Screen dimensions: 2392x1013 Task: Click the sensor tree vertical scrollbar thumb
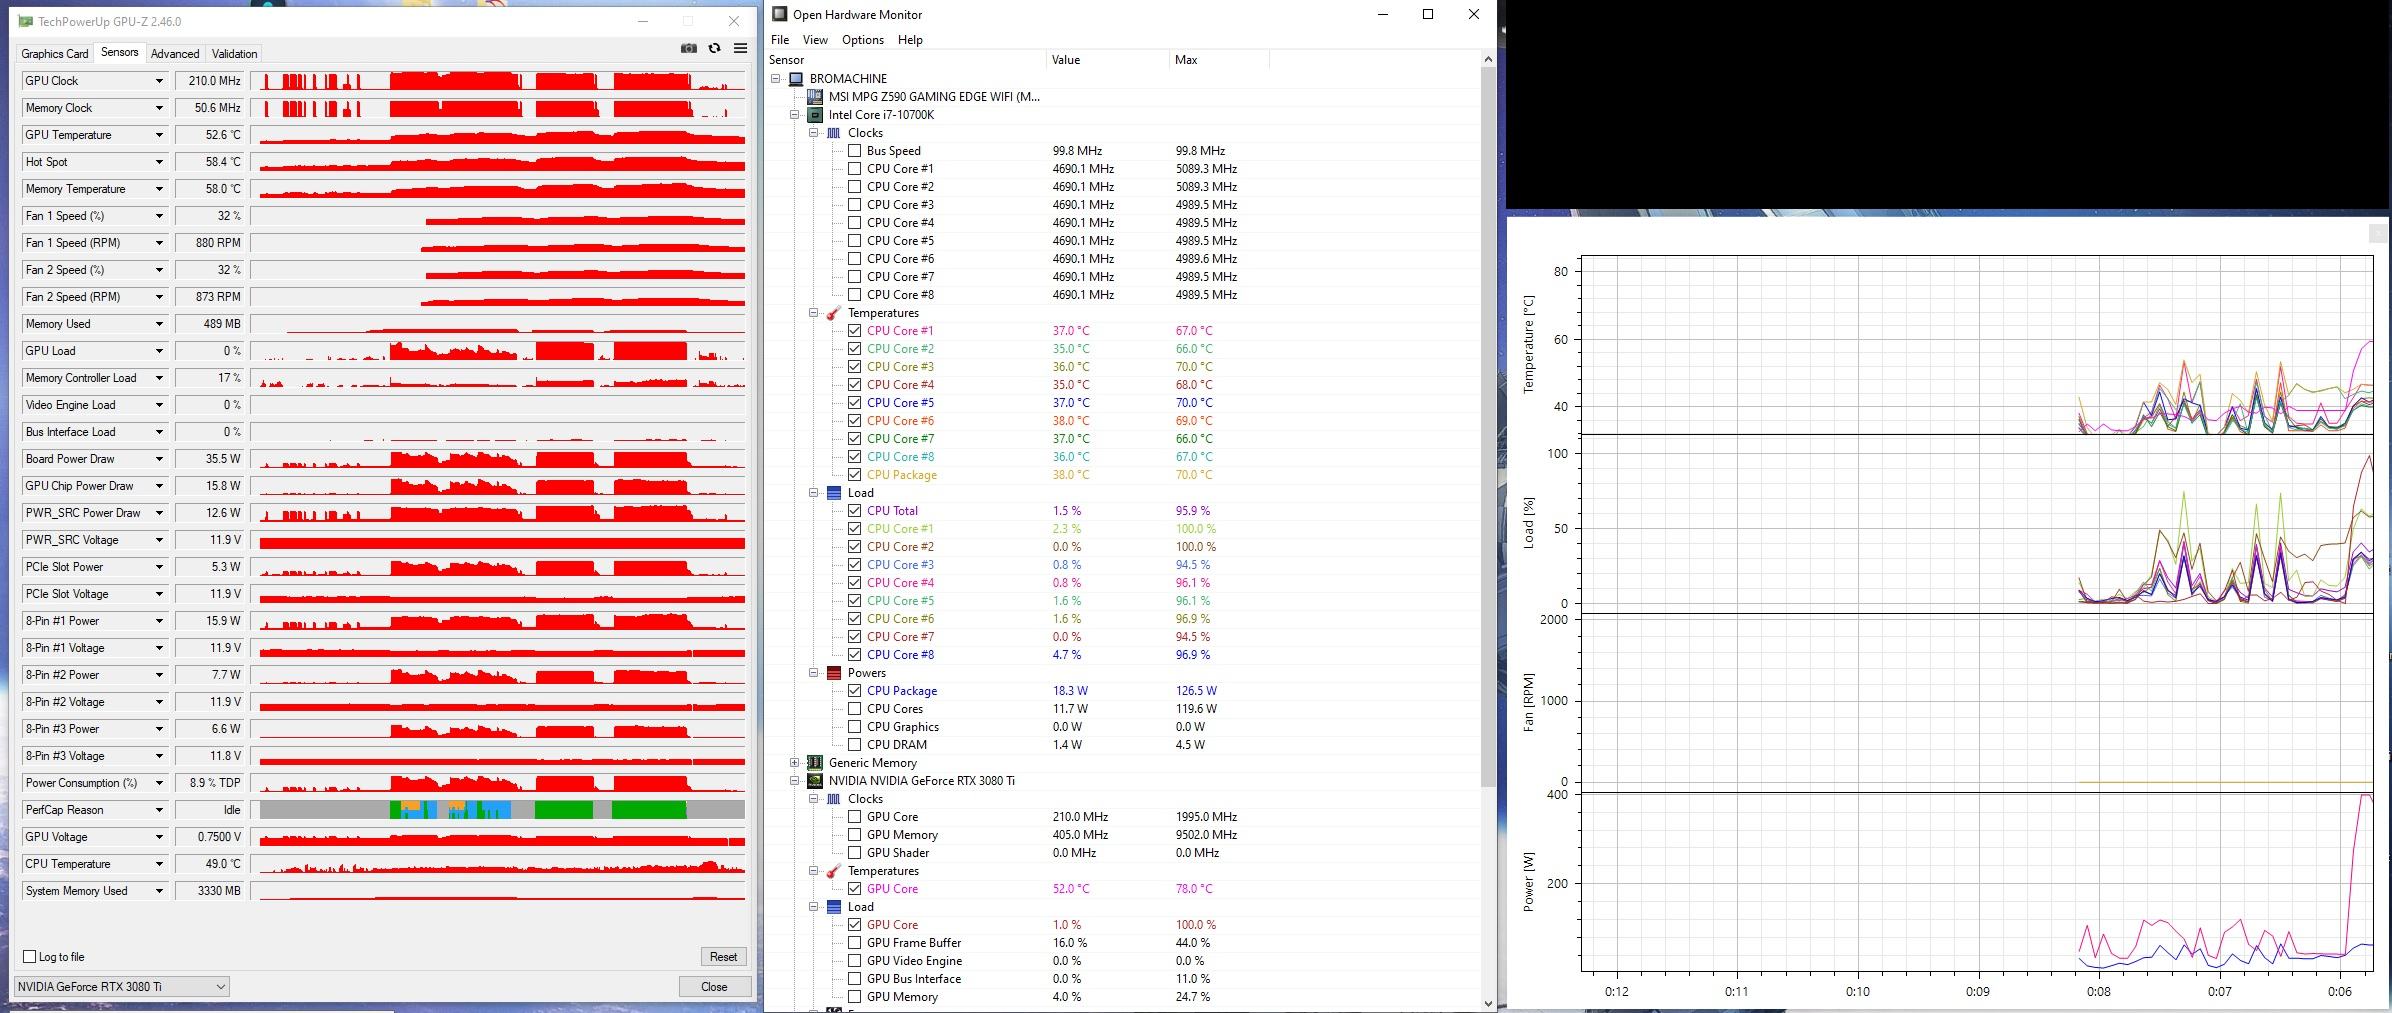(1487, 428)
